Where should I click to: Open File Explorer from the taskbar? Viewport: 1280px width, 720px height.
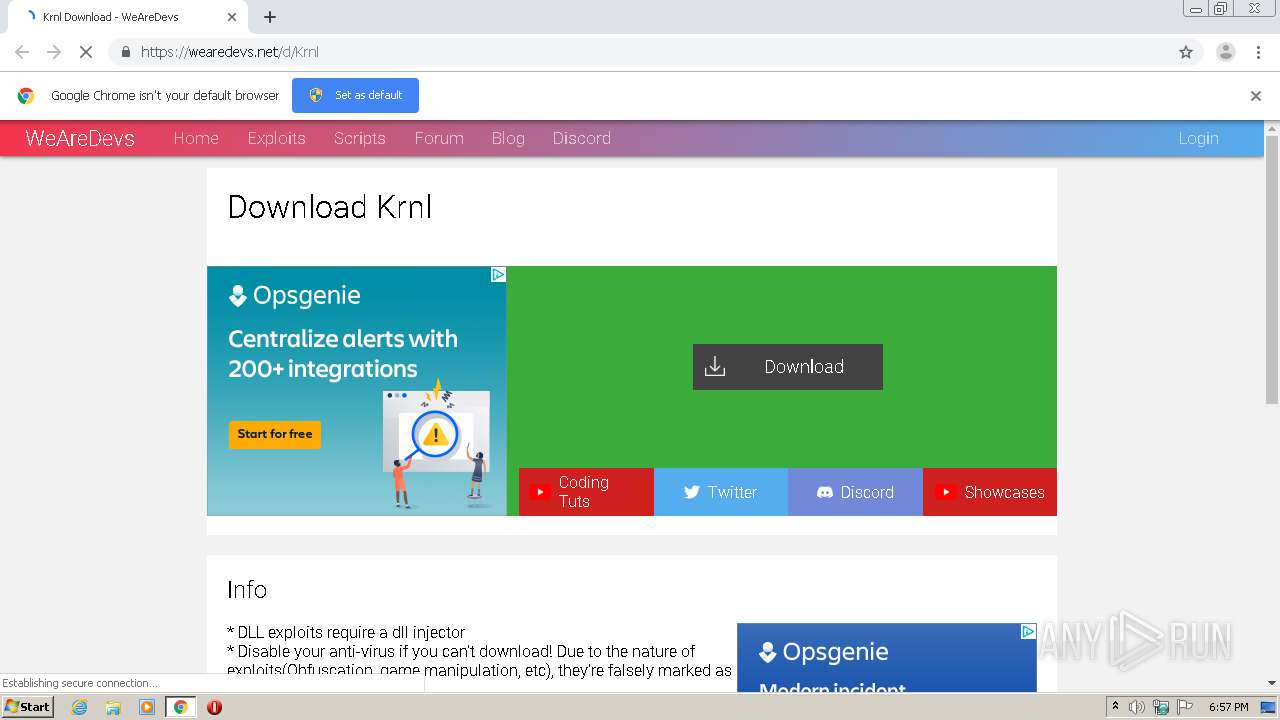(x=113, y=707)
